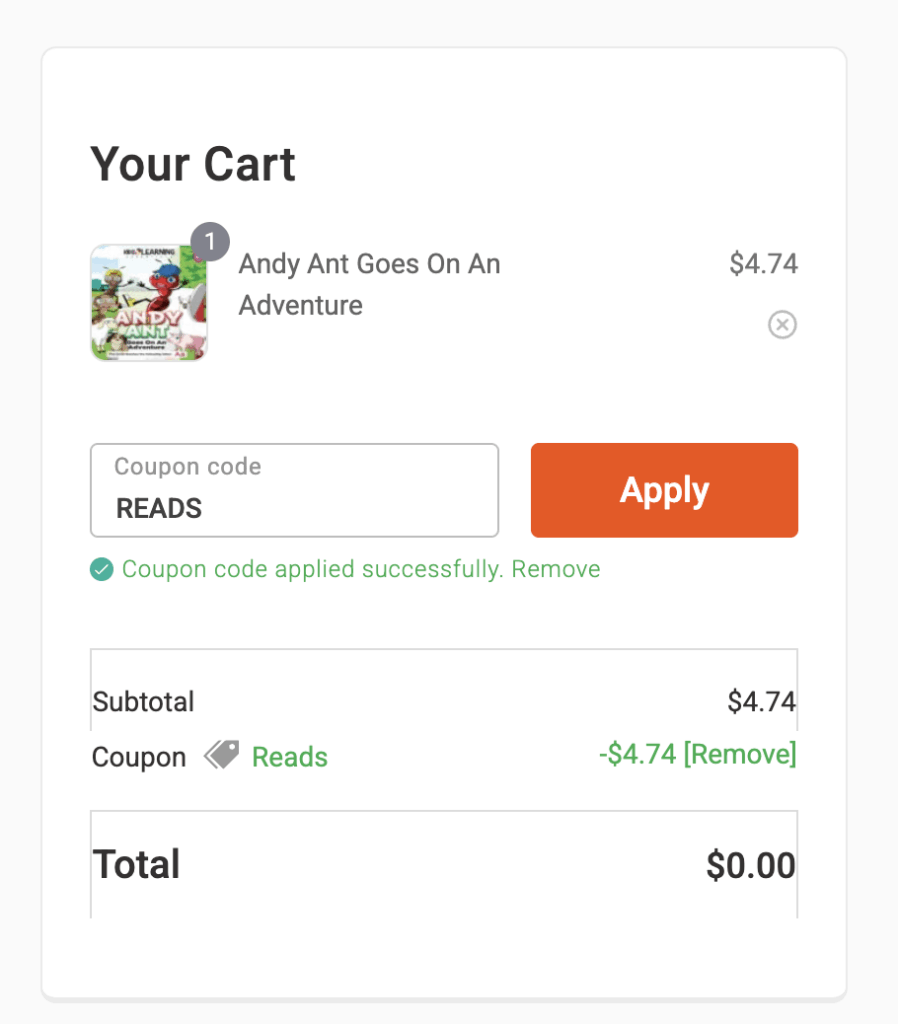Click the coupon price tag icon

222,755
